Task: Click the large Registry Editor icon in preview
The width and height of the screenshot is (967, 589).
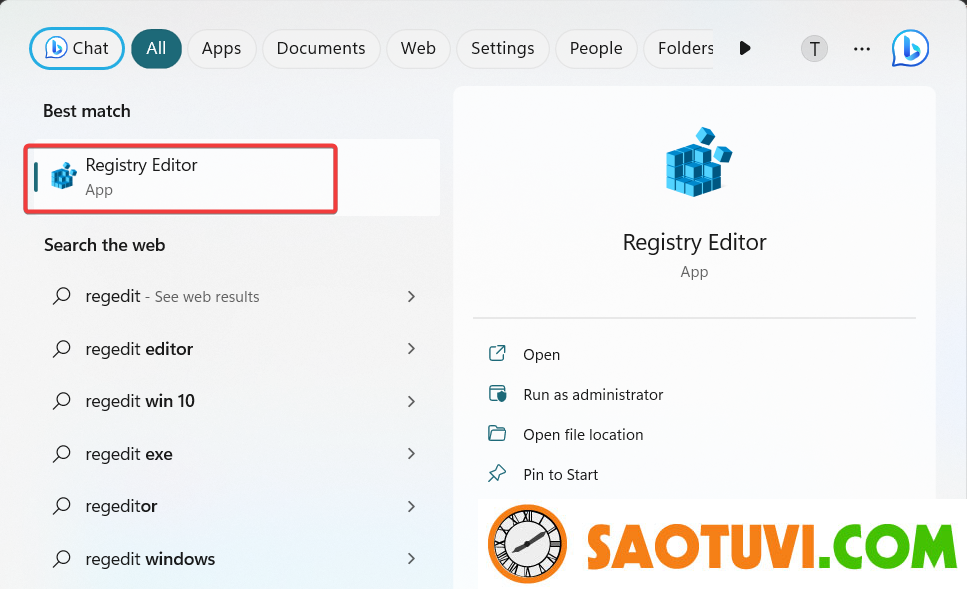Action: [697, 162]
